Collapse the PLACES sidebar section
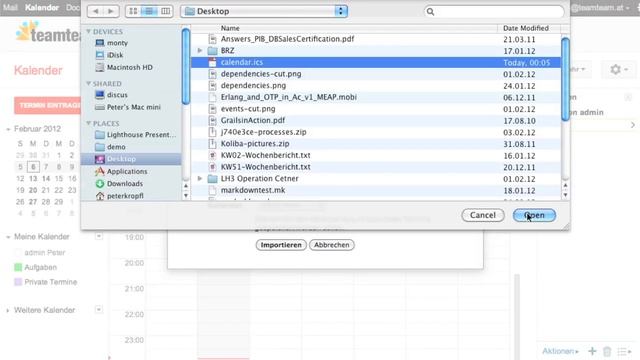 point(88,123)
